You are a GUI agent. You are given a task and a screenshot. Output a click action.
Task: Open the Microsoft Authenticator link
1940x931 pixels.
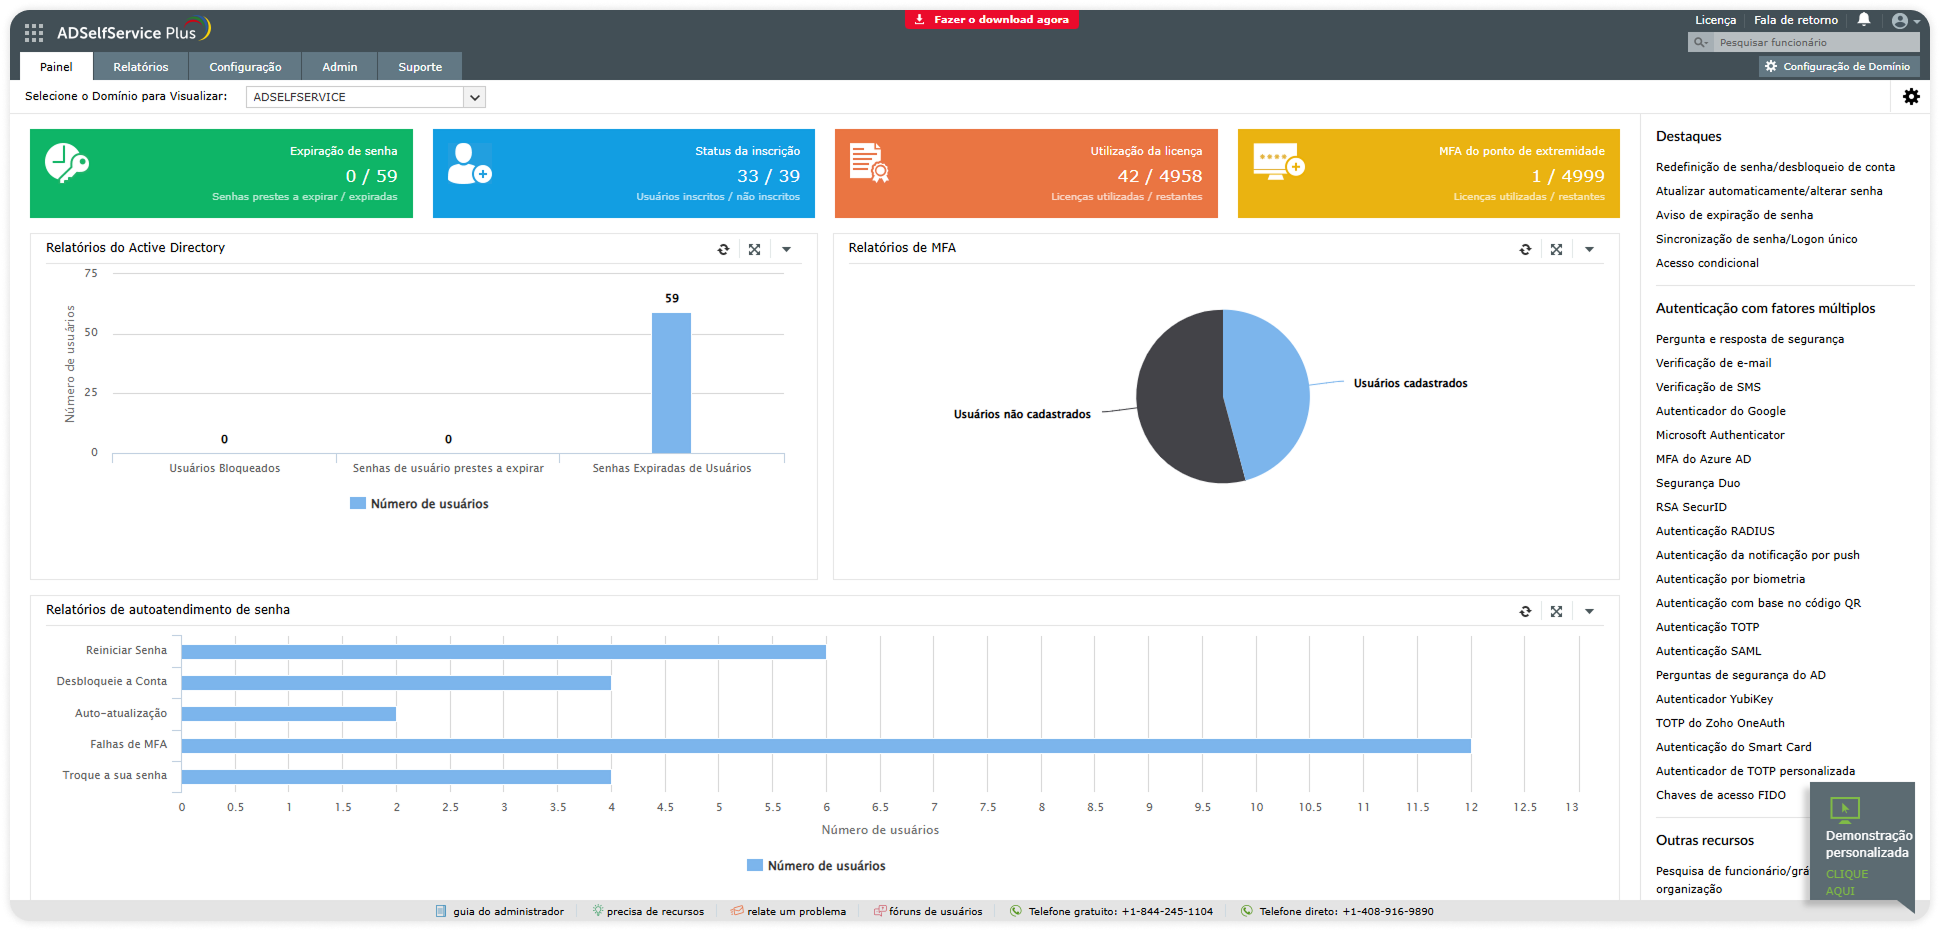(x=1719, y=435)
